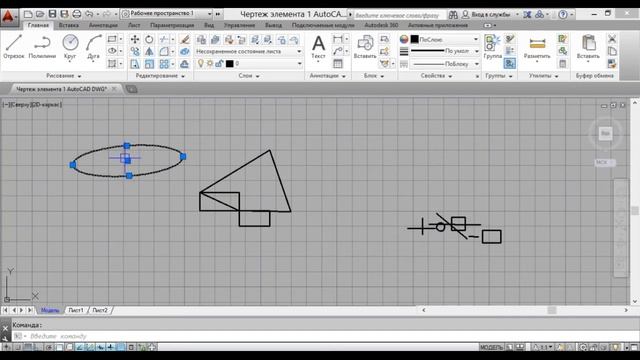Viewport: 640px width, 360px height.
Task: Open the Рабочее пространство 1 workspace dropdown
Action: (x=167, y=13)
